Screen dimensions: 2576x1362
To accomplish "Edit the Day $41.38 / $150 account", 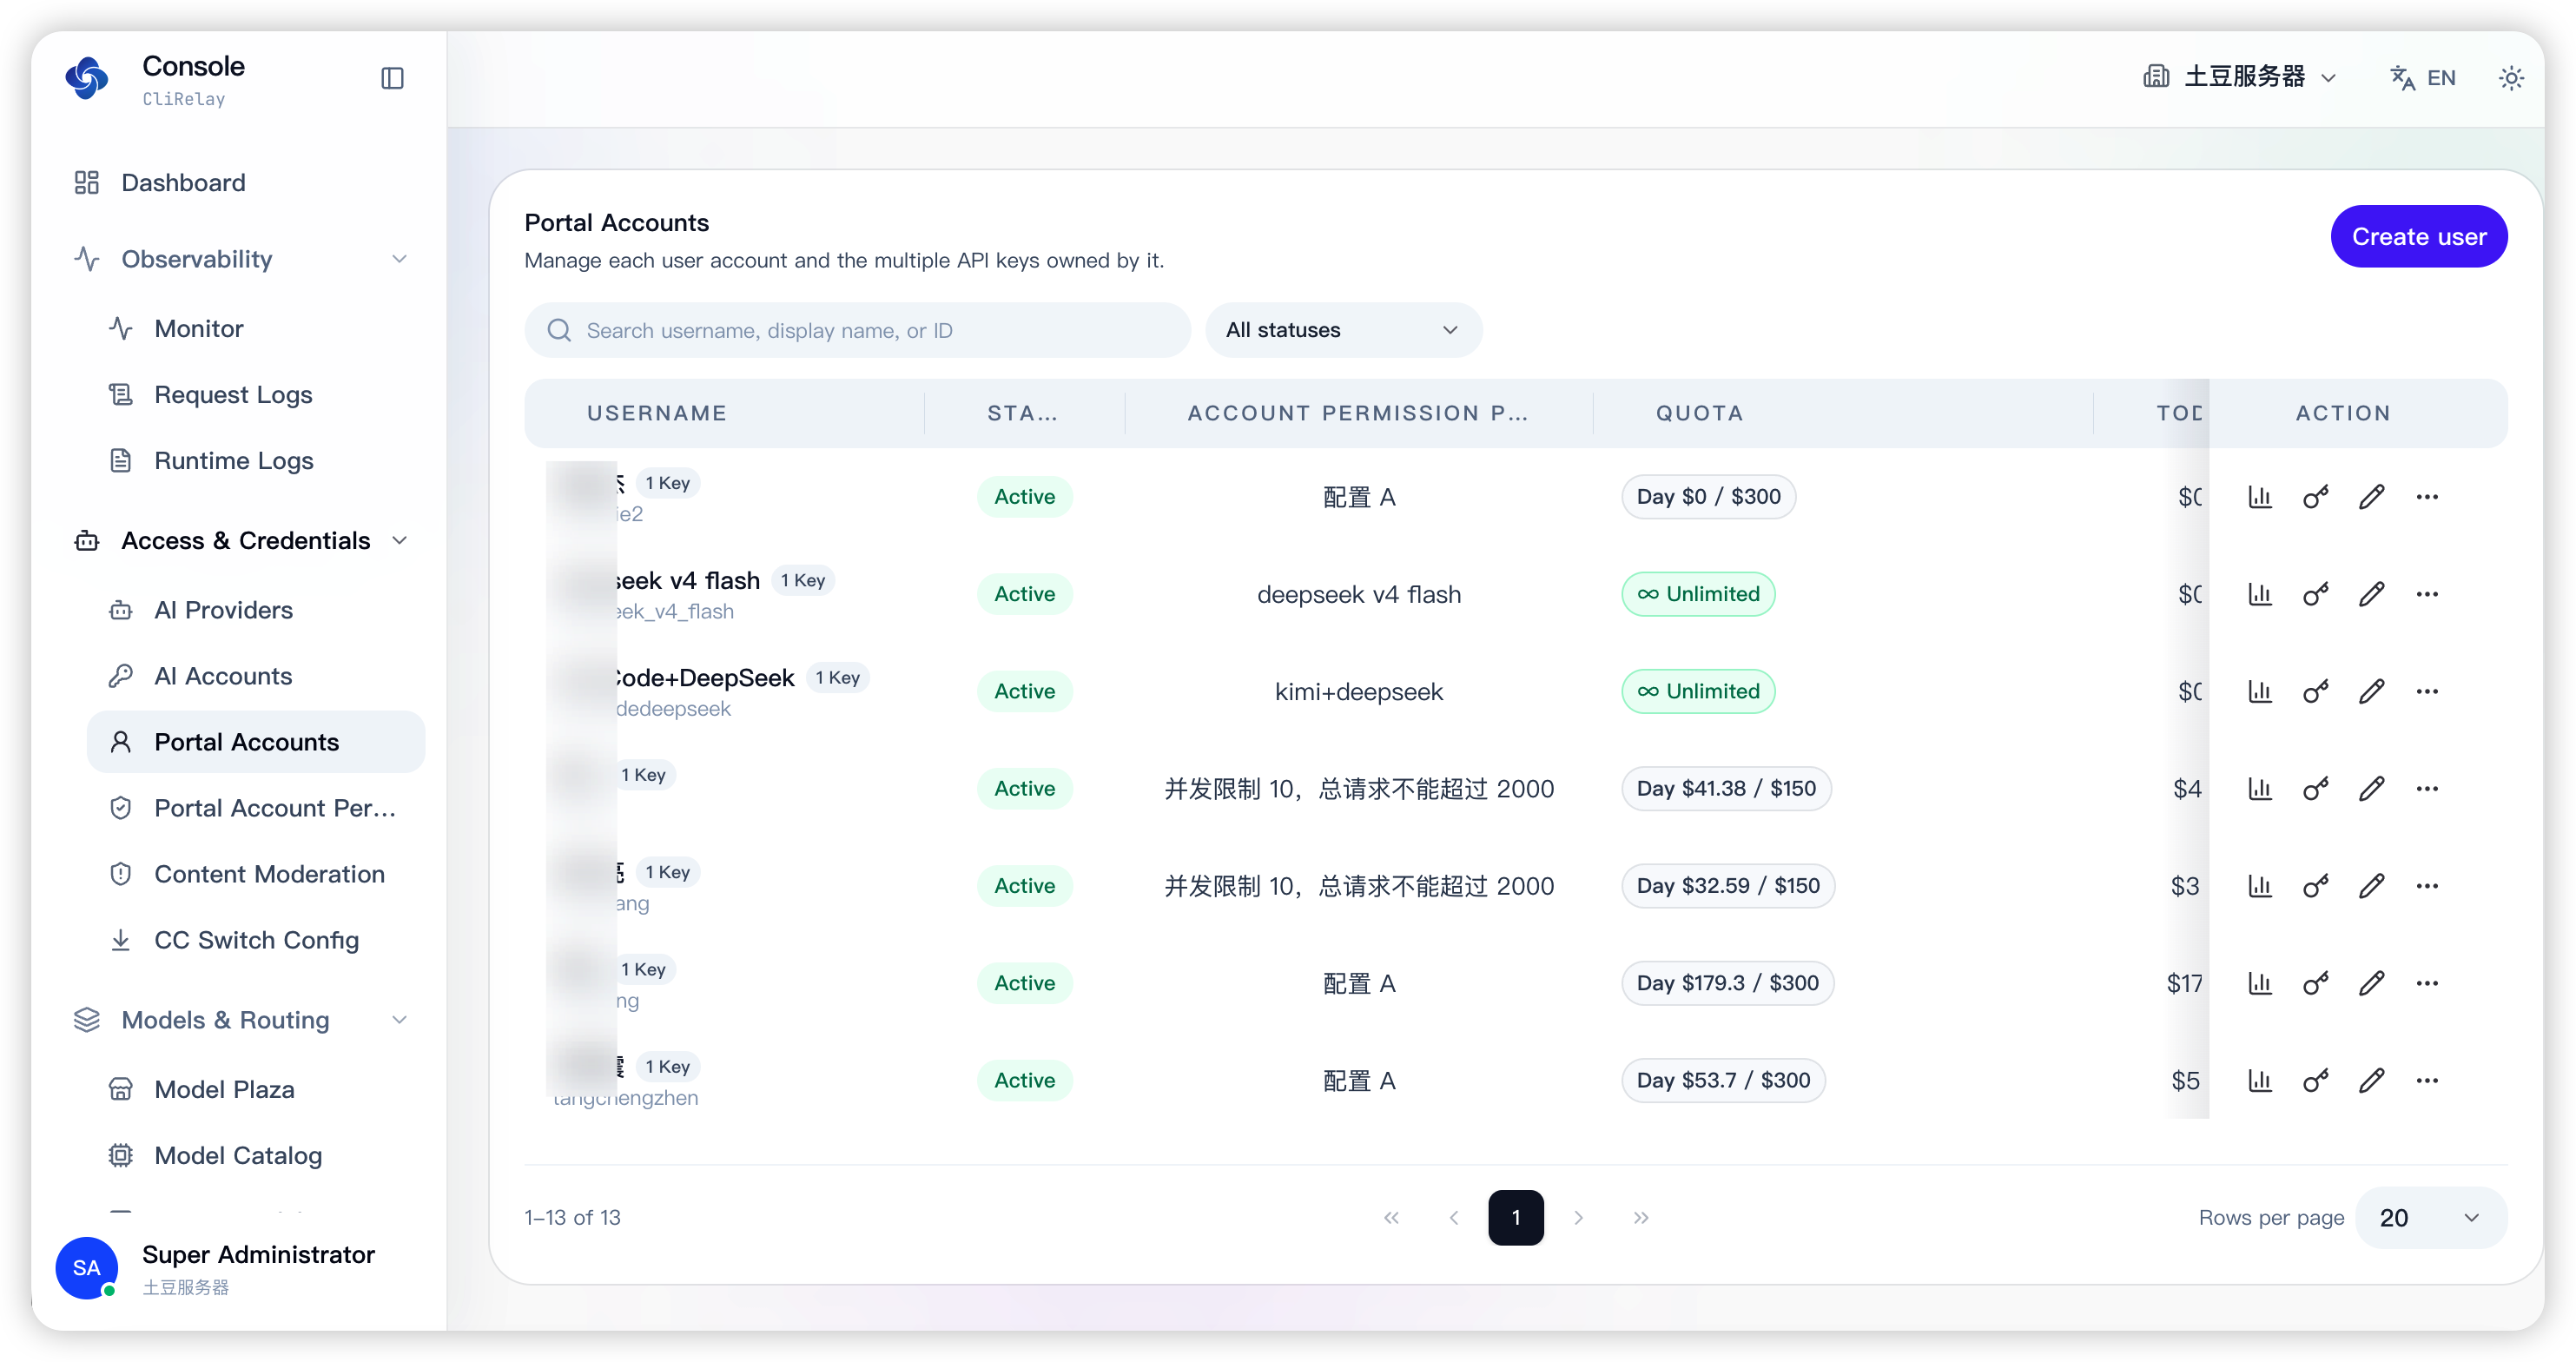I will click(2372, 789).
